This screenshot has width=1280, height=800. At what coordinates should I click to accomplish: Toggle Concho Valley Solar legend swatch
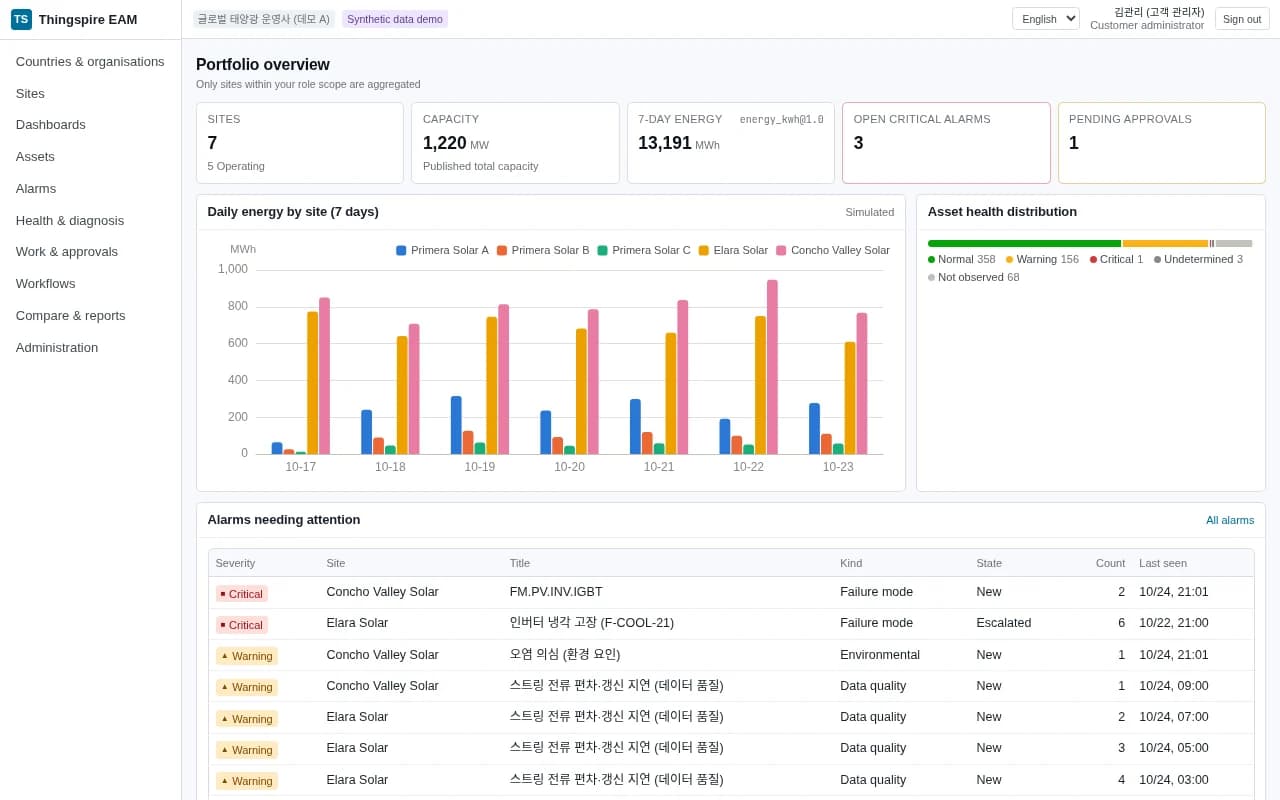(781, 251)
